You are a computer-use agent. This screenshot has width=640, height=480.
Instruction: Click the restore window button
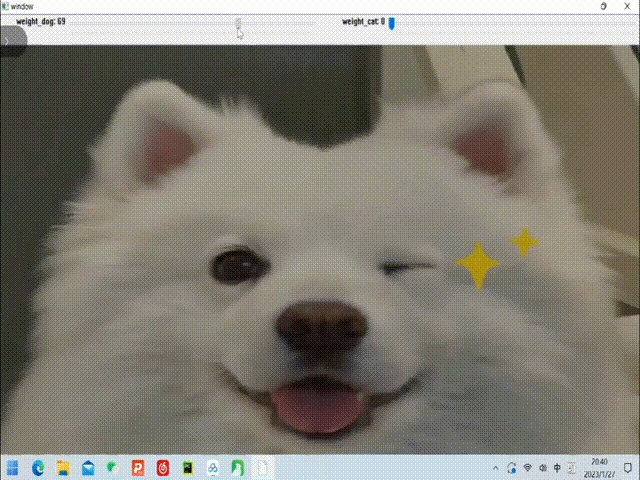[604, 6]
